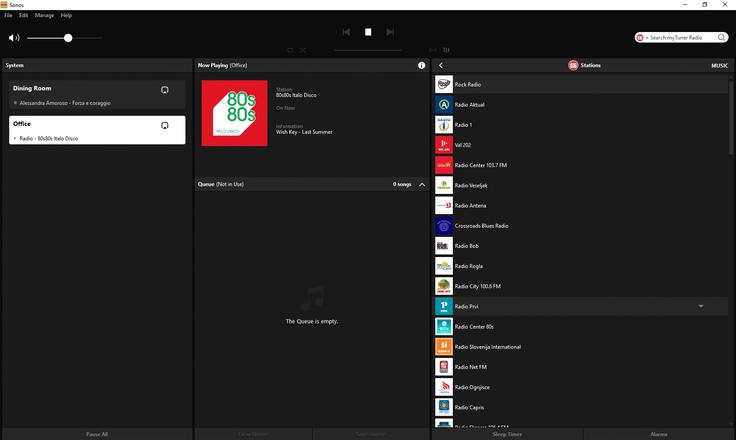Select Radio Net FM station icon
The height and width of the screenshot is (440, 736).
[444, 367]
